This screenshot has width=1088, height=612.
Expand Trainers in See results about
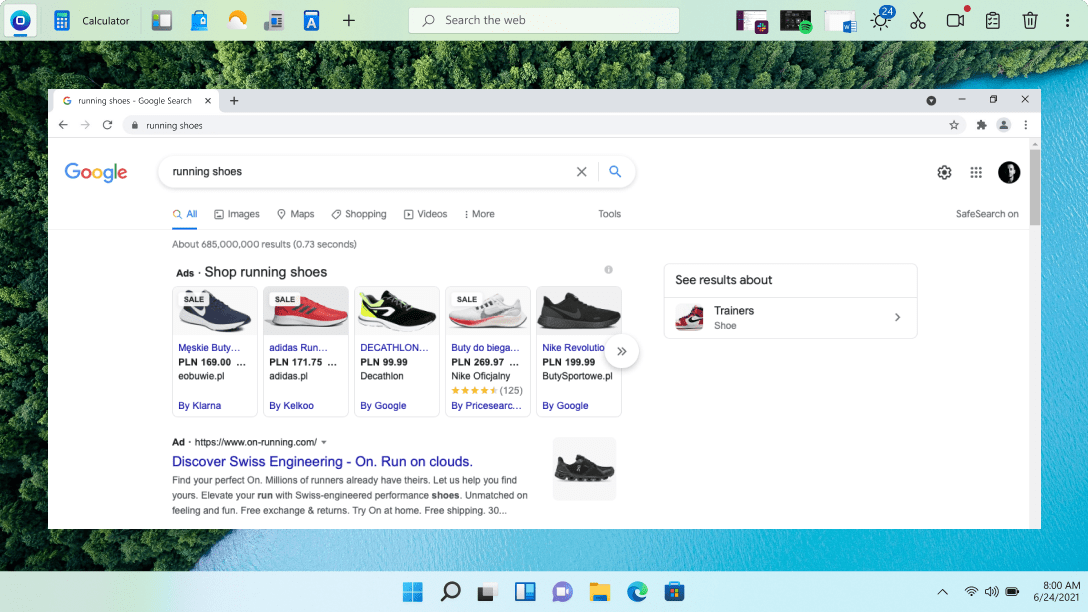(898, 317)
